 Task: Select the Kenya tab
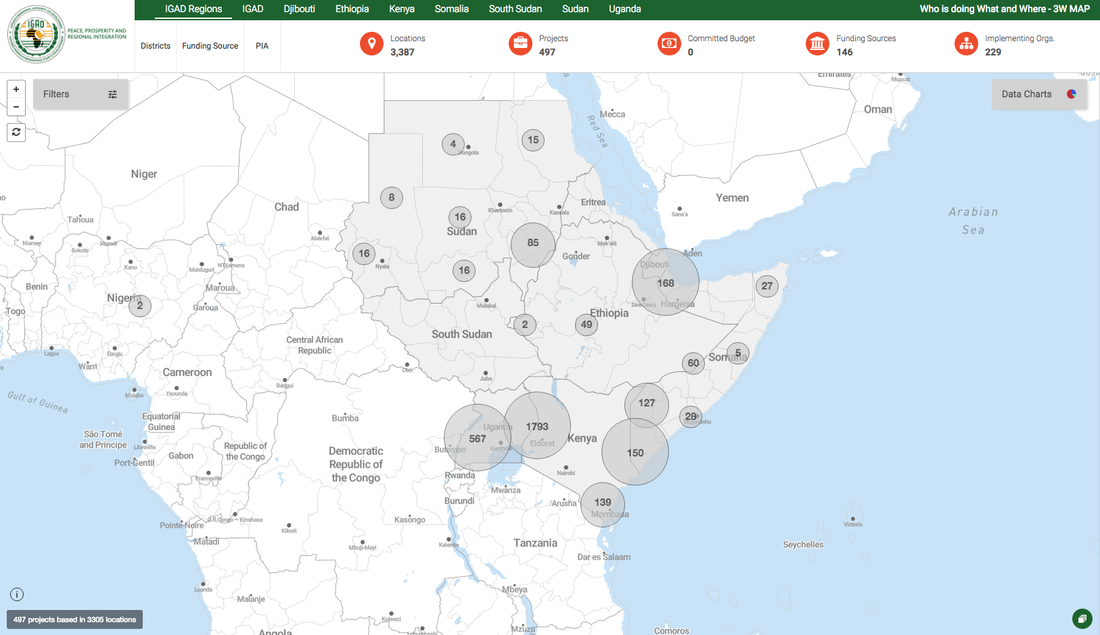(401, 9)
